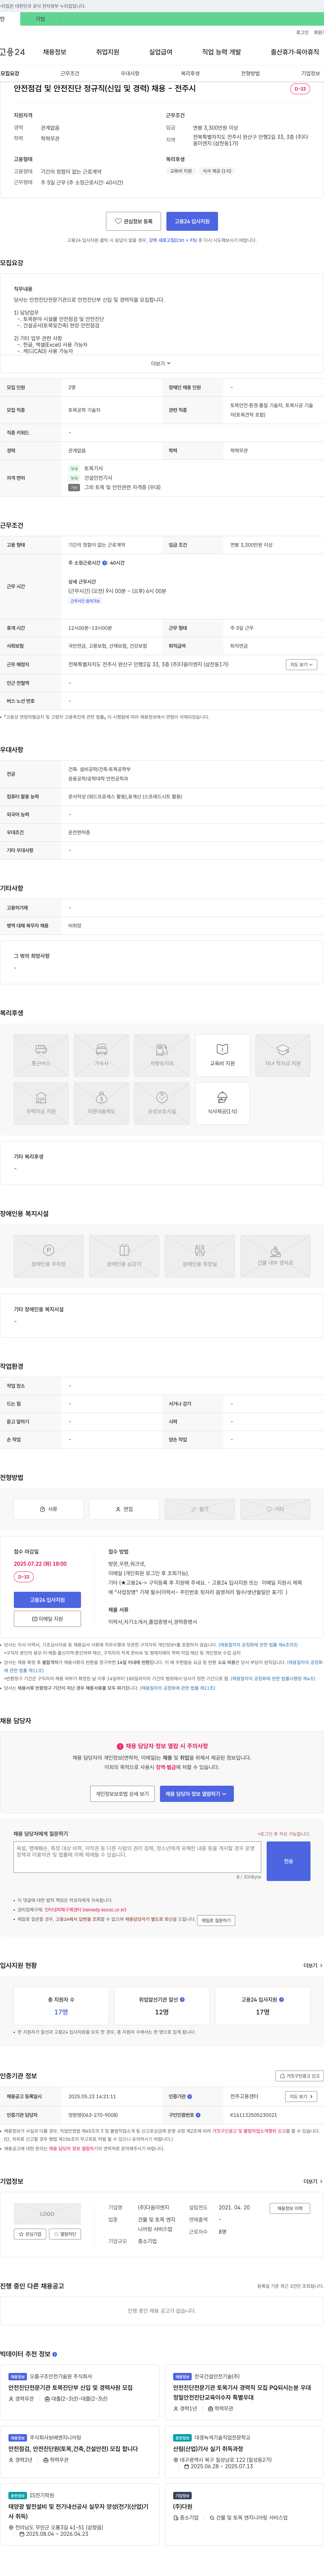
Task: Click top 고용24 입사지원 button
Action: click(x=192, y=221)
